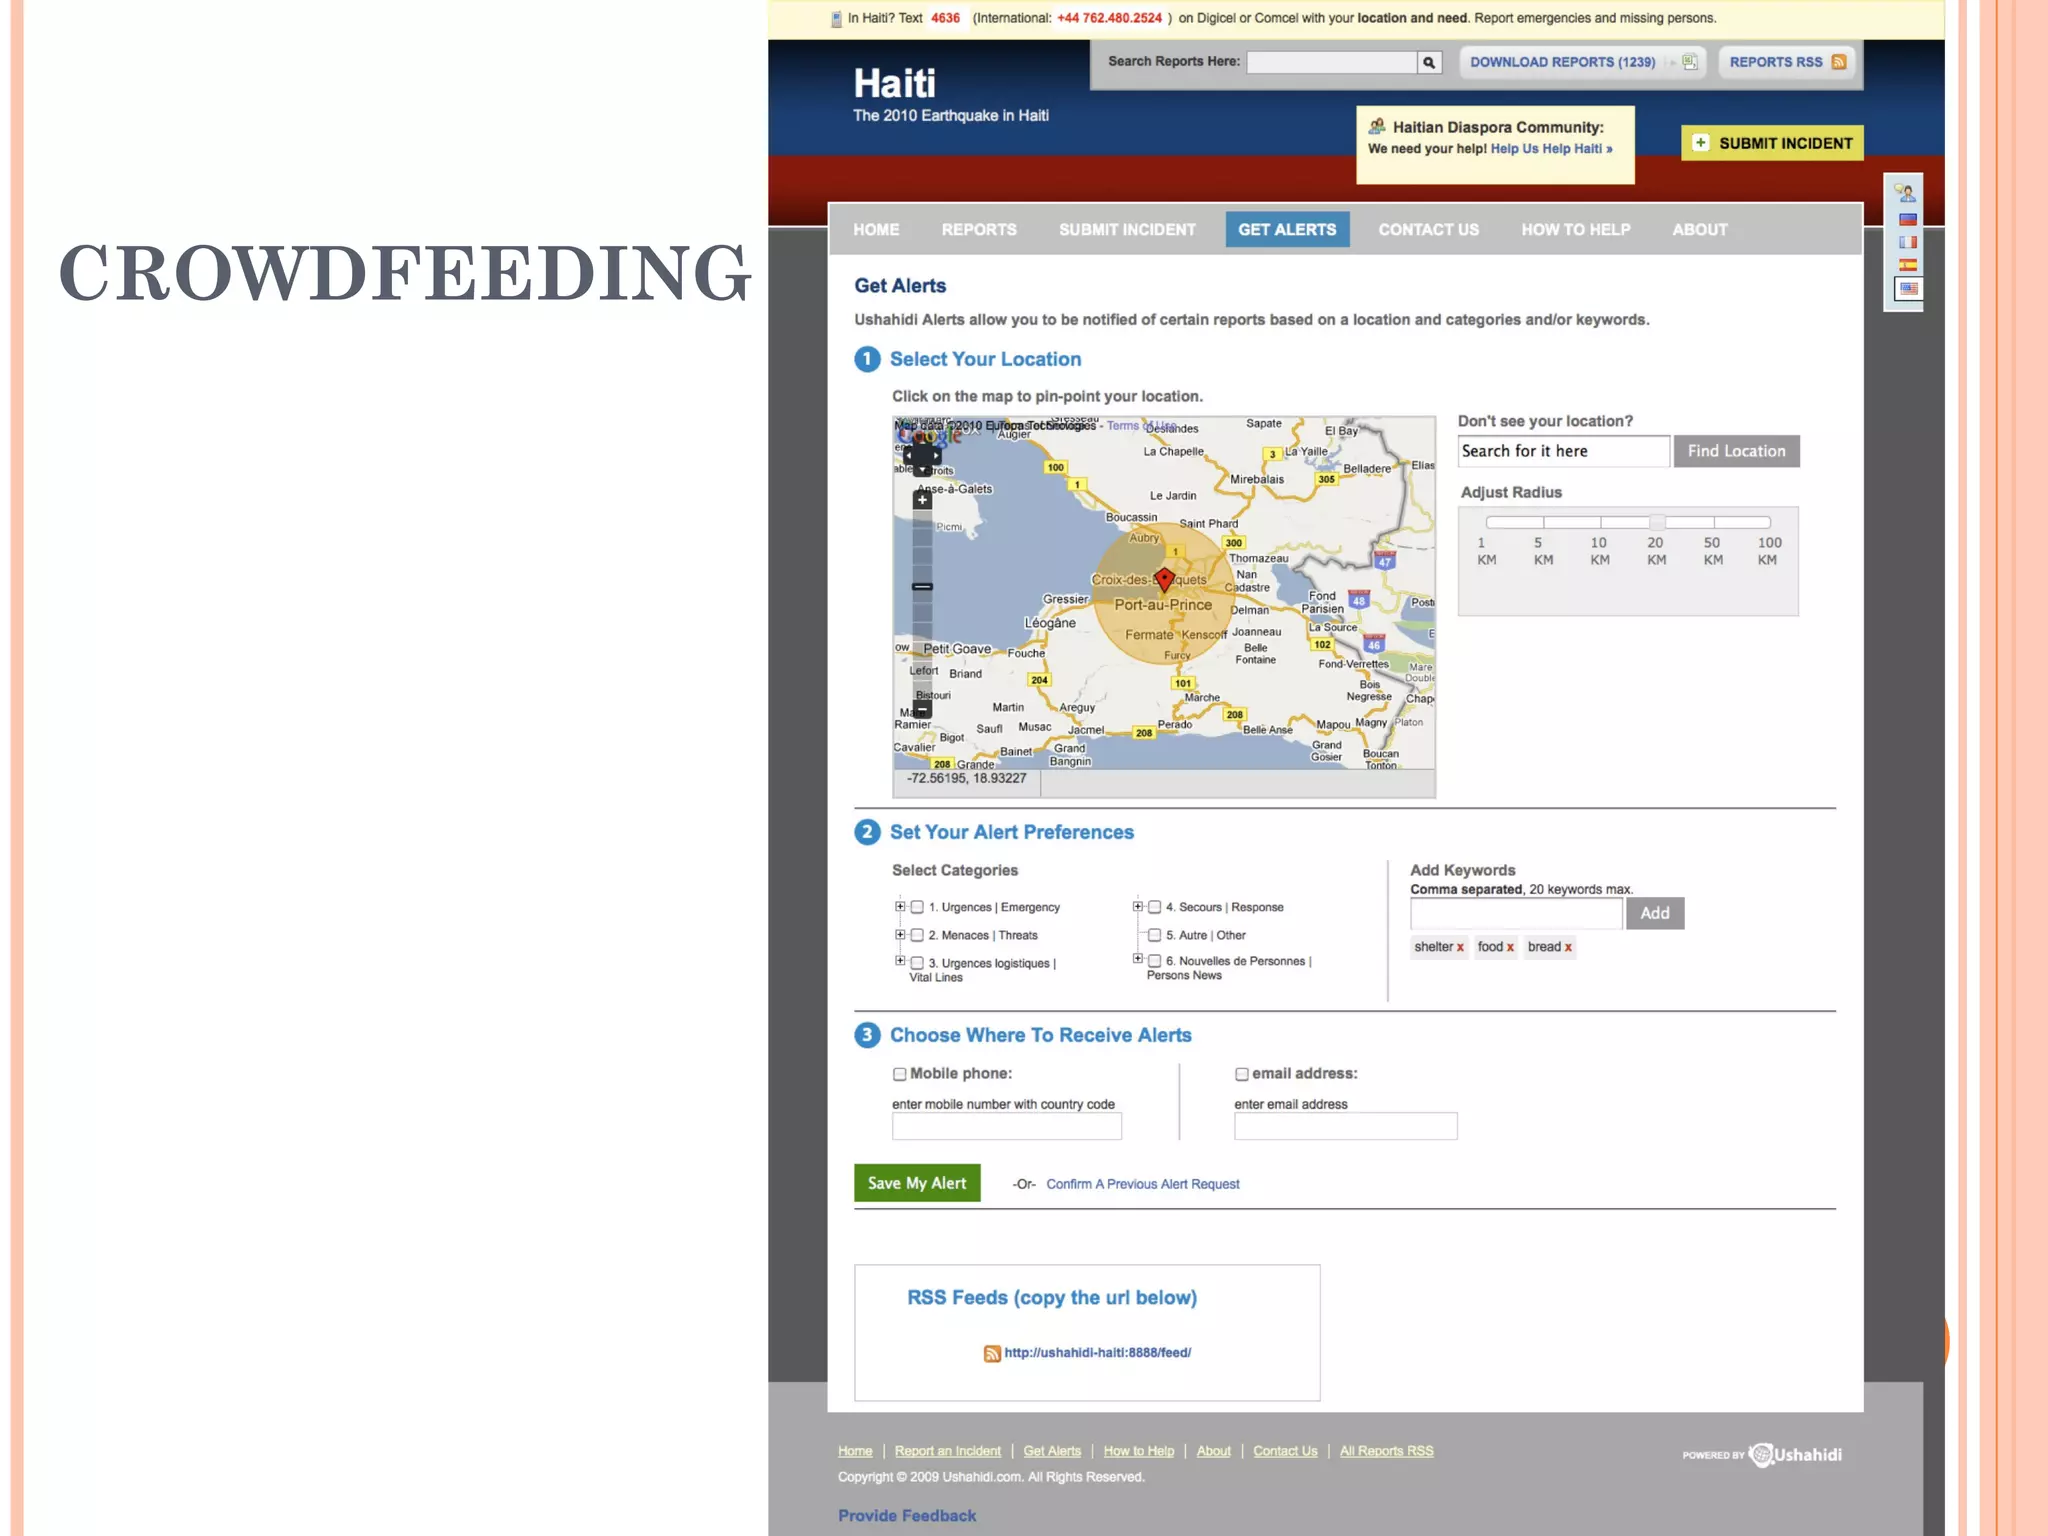The image size is (2048, 1536).
Task: Open Confirm A Previous Alert Request link
Action: click(x=1142, y=1184)
